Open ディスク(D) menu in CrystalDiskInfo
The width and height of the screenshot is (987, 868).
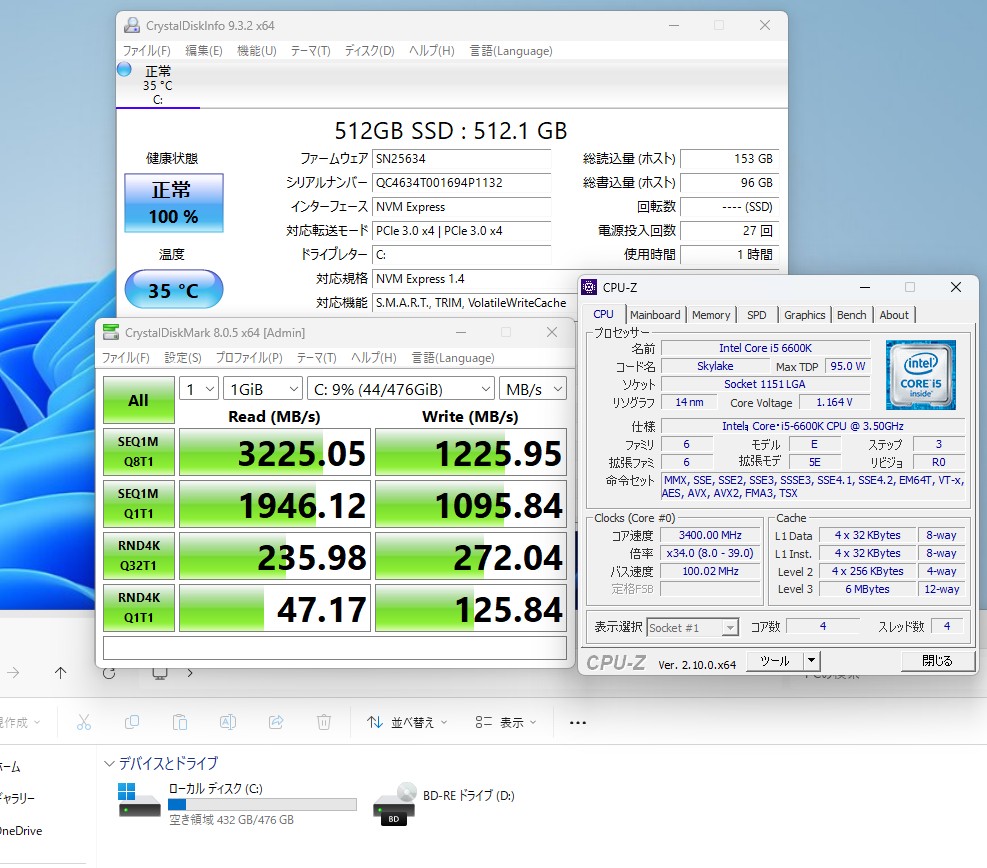[x=369, y=50]
